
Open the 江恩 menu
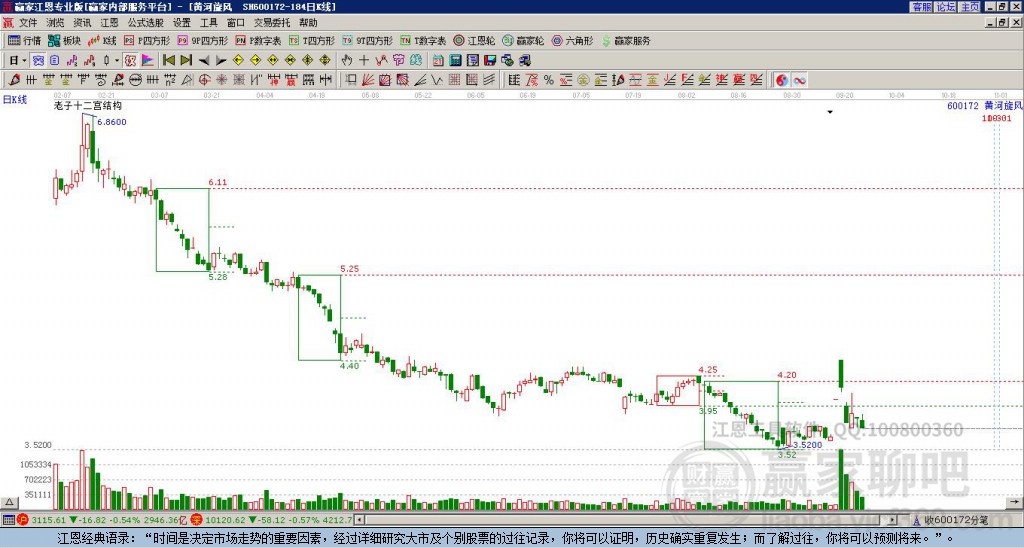coord(109,23)
